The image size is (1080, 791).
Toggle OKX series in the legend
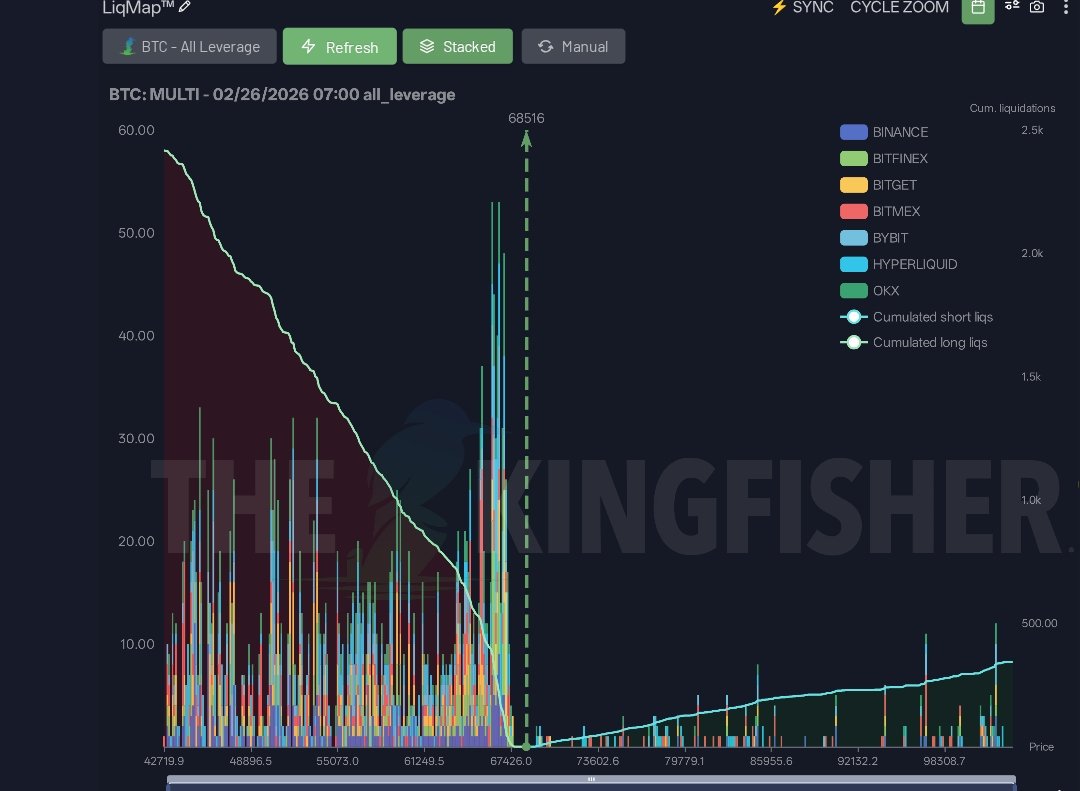click(x=870, y=290)
